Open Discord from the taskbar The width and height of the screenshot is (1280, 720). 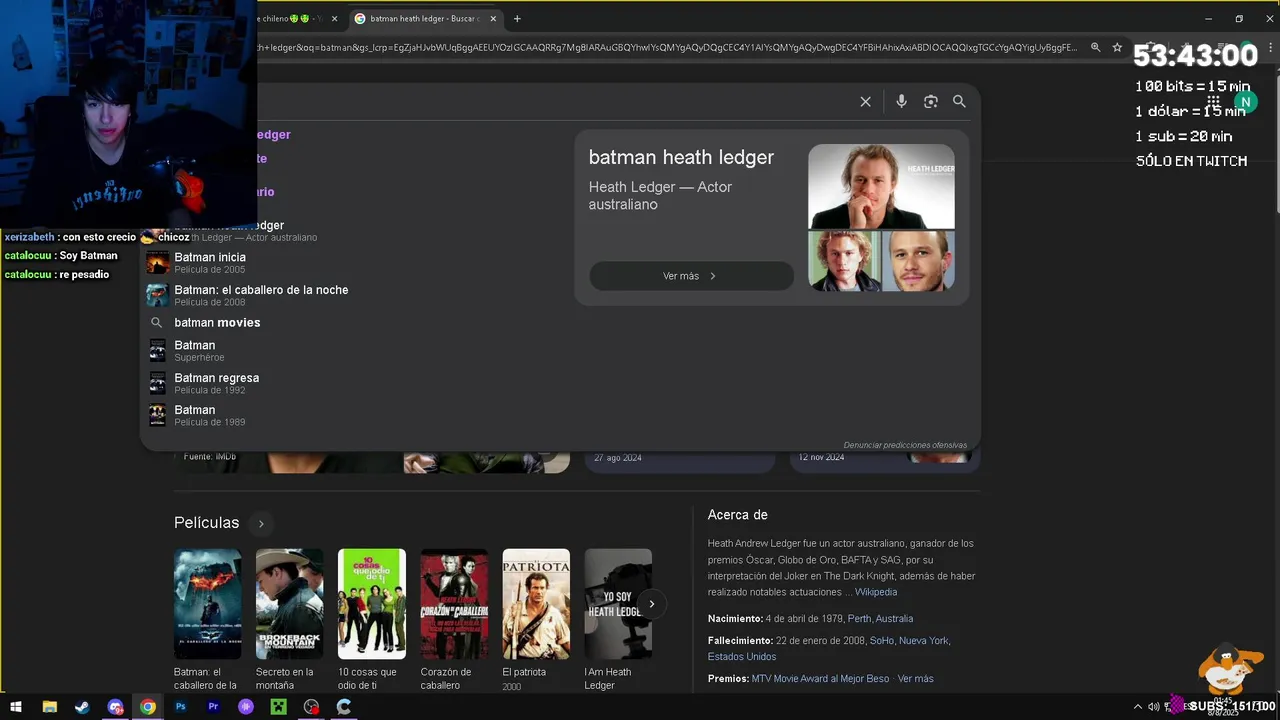tap(115, 707)
